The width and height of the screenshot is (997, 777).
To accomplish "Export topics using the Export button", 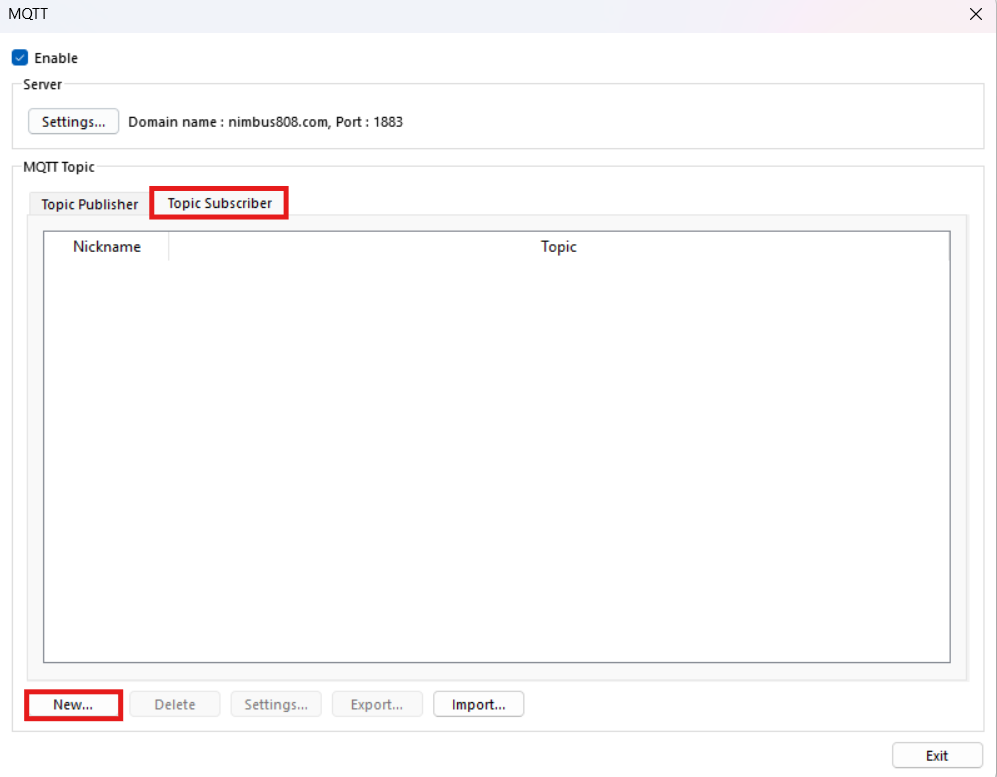I will pyautogui.click(x=377, y=704).
